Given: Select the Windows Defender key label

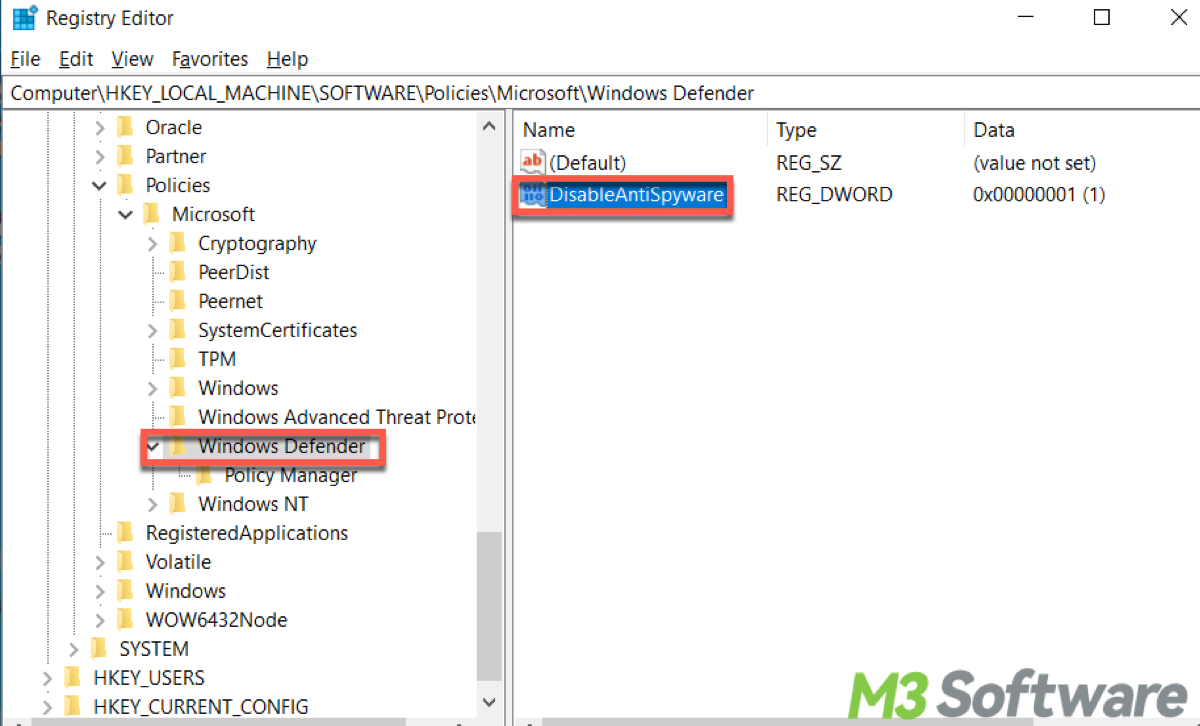Looking at the screenshot, I should click(282, 446).
